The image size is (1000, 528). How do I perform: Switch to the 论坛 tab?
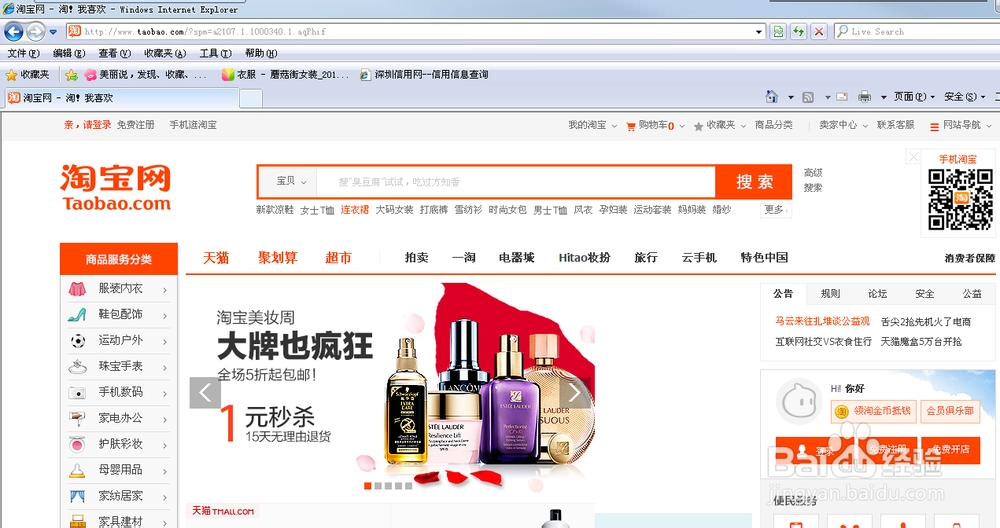[877, 294]
